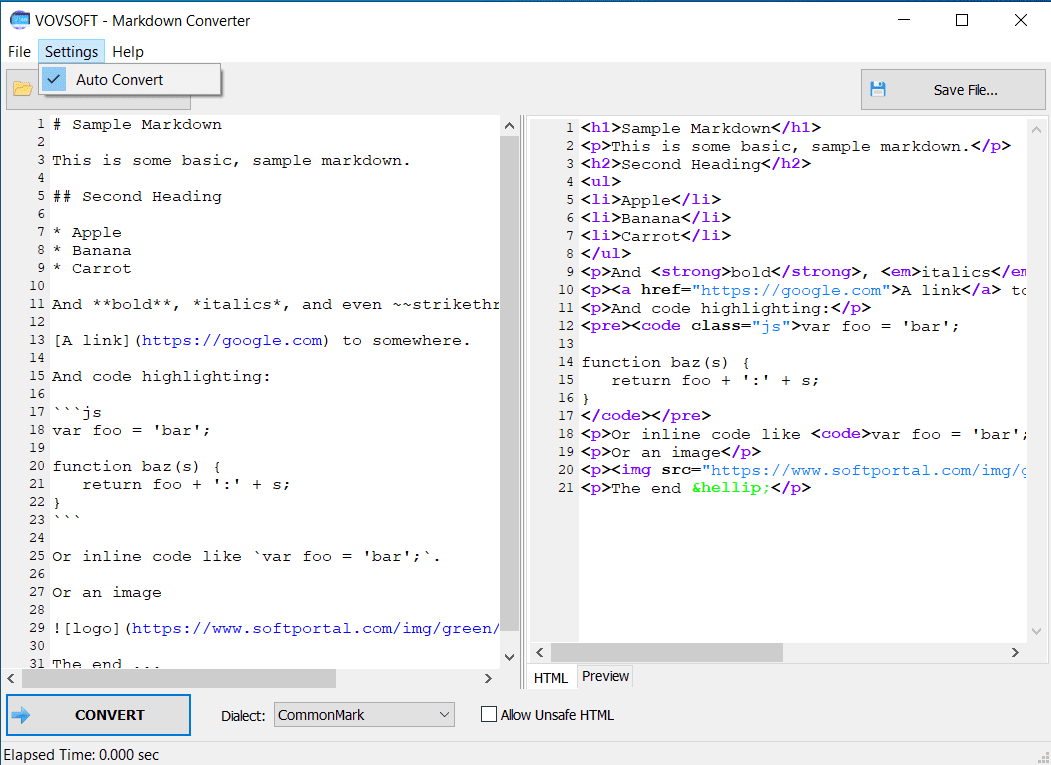Select the HTML output tab
This screenshot has height=765, width=1051.
pyautogui.click(x=551, y=677)
